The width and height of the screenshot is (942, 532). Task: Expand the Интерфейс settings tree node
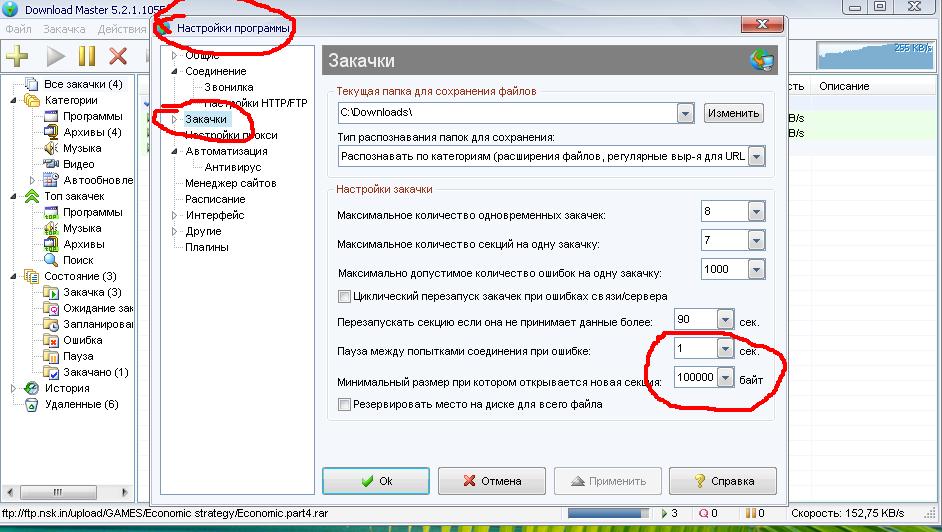(174, 215)
